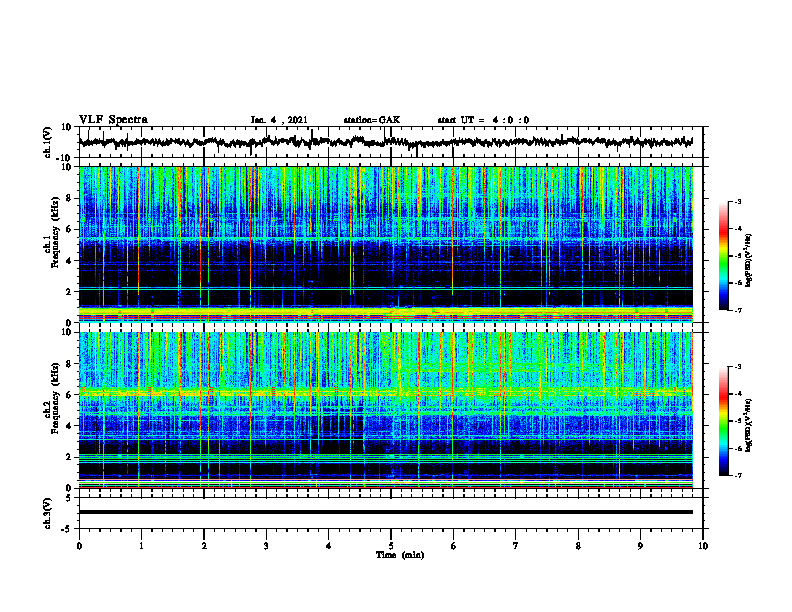Click the time axis tick label "1"
The image size is (792, 612).
(141, 546)
